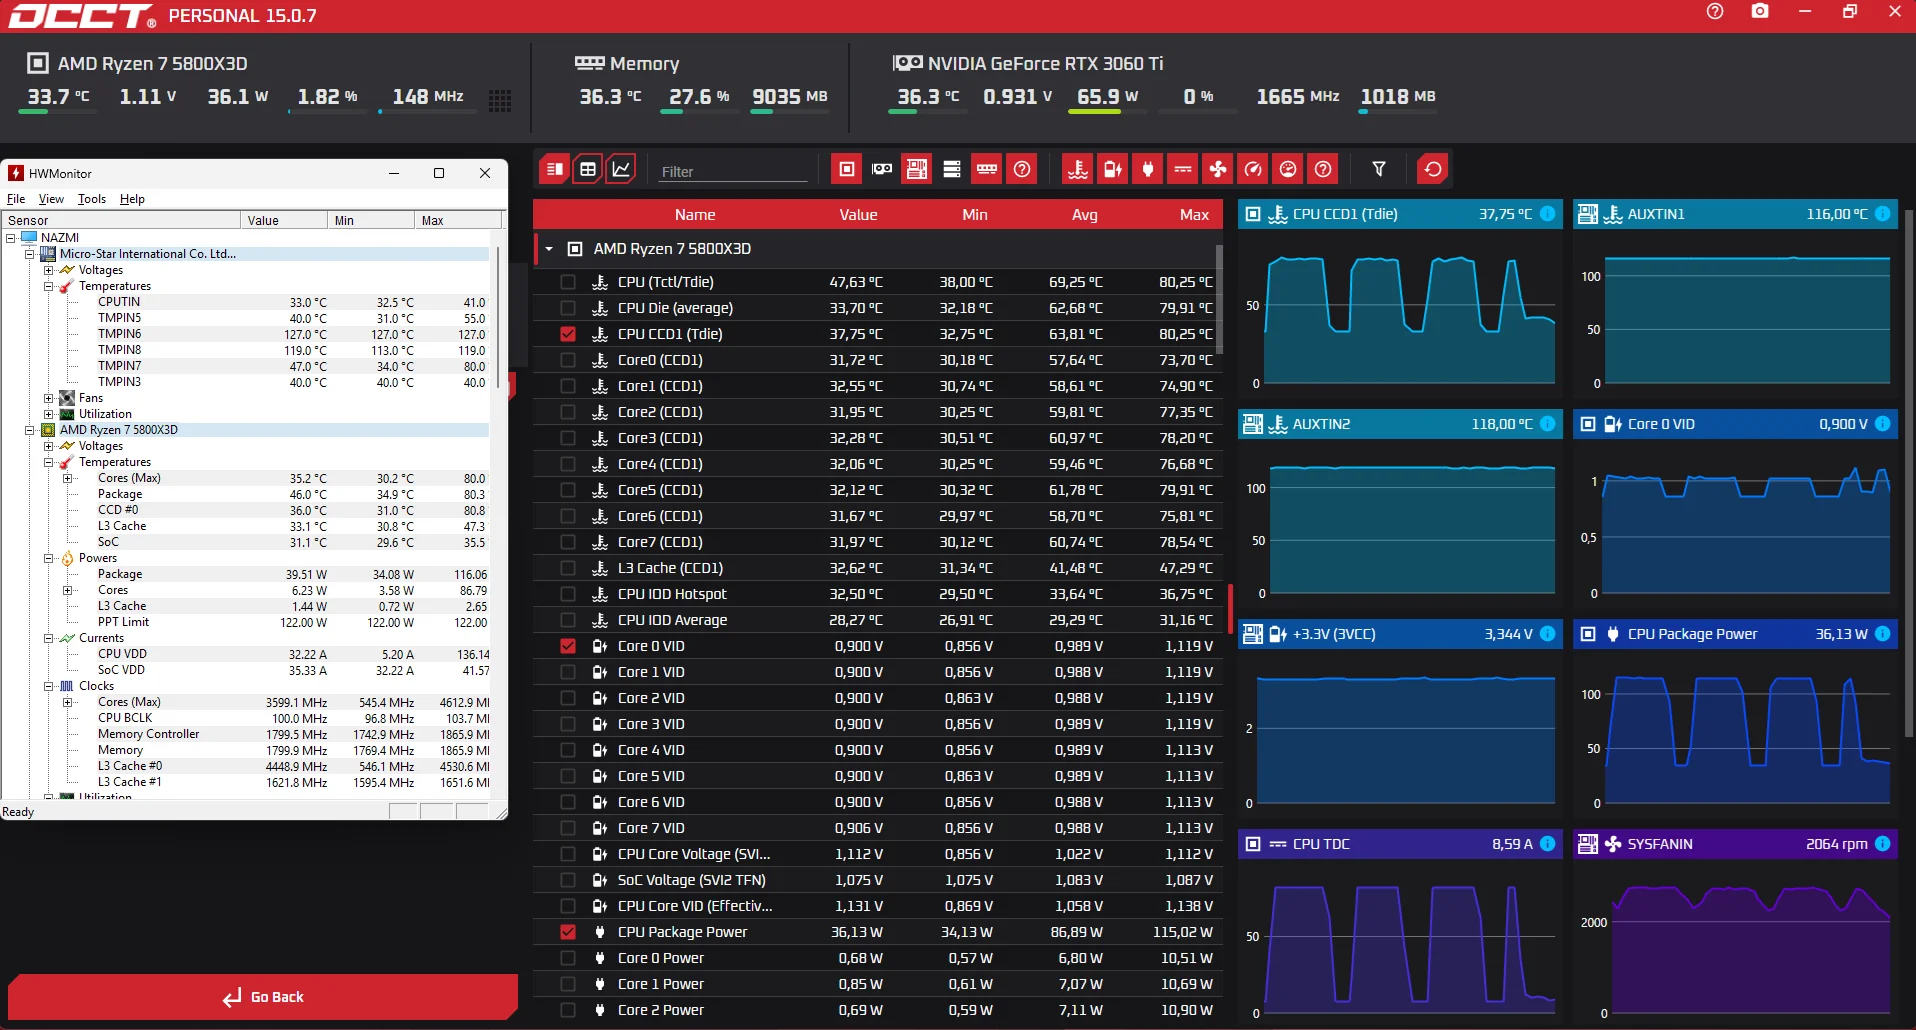Toggle the voltage sensor type filter
Viewport: 1916px width, 1030px height.
click(1113, 169)
